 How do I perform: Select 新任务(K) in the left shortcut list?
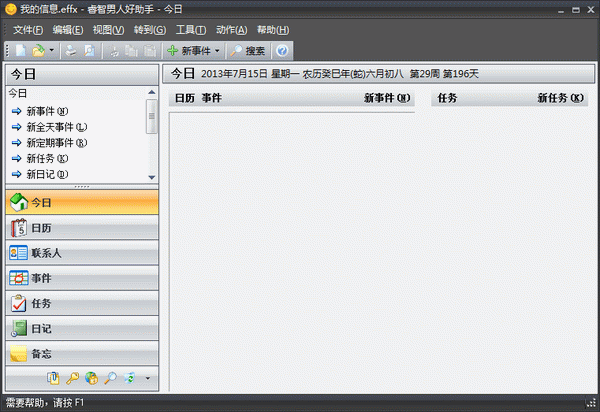[47, 158]
